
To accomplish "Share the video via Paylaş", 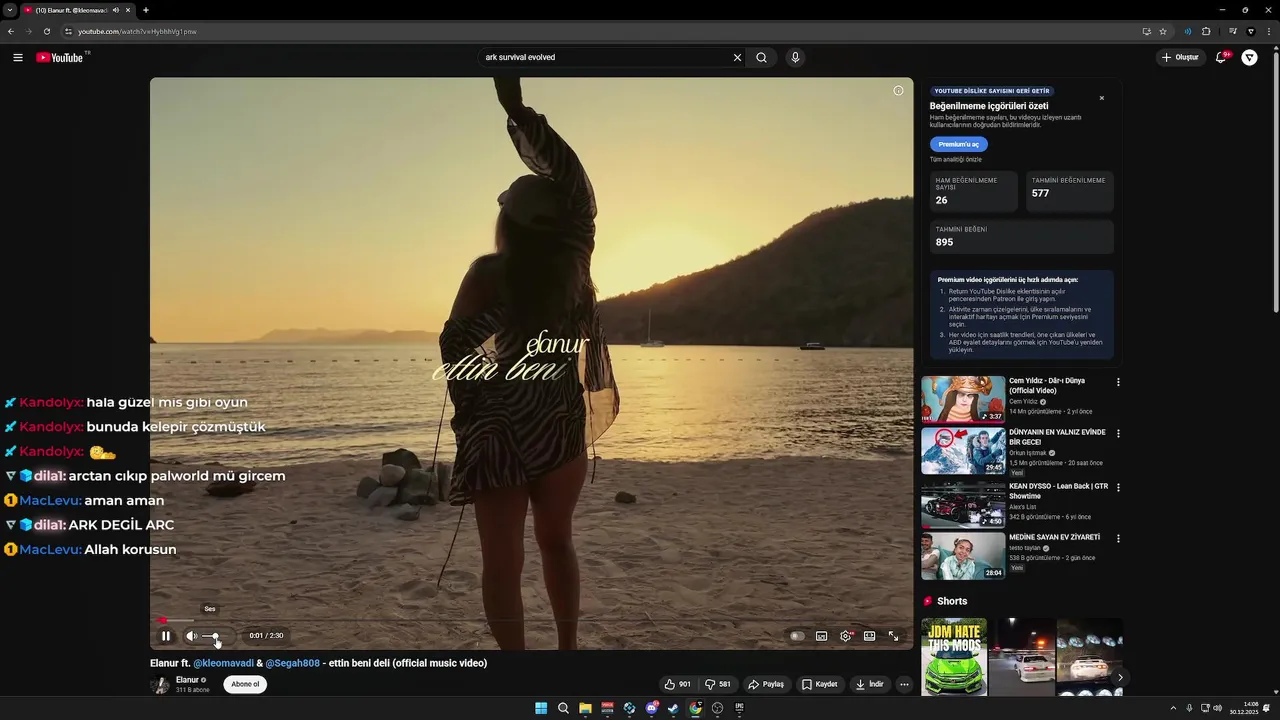I will coord(767,685).
